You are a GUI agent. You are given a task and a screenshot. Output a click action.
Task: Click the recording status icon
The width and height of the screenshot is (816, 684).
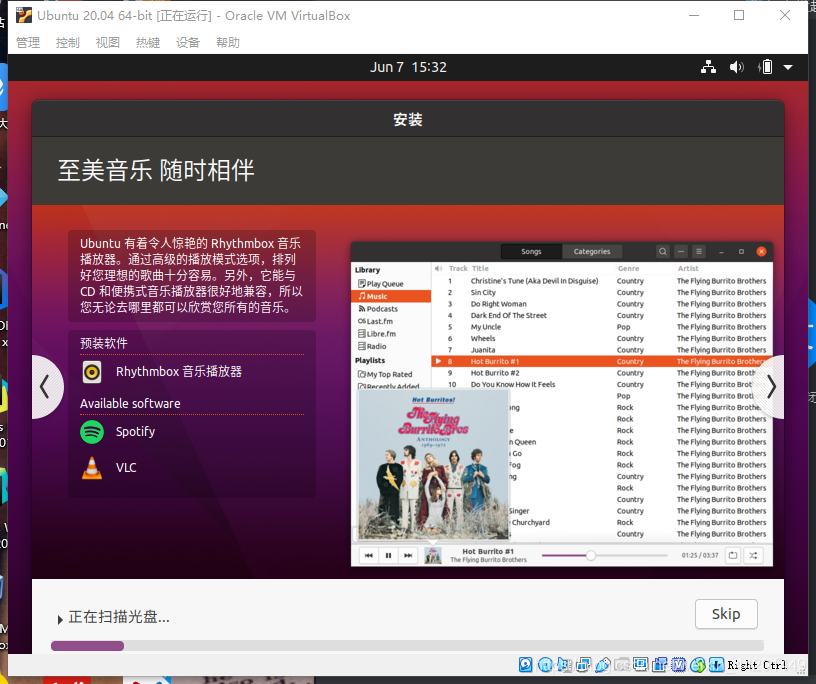click(660, 664)
